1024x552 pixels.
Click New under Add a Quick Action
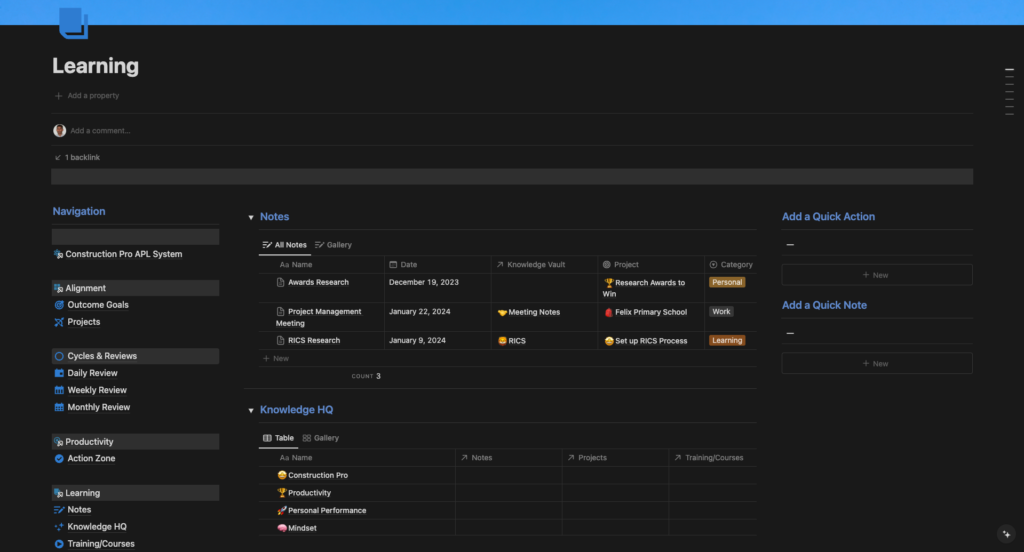[x=876, y=275]
